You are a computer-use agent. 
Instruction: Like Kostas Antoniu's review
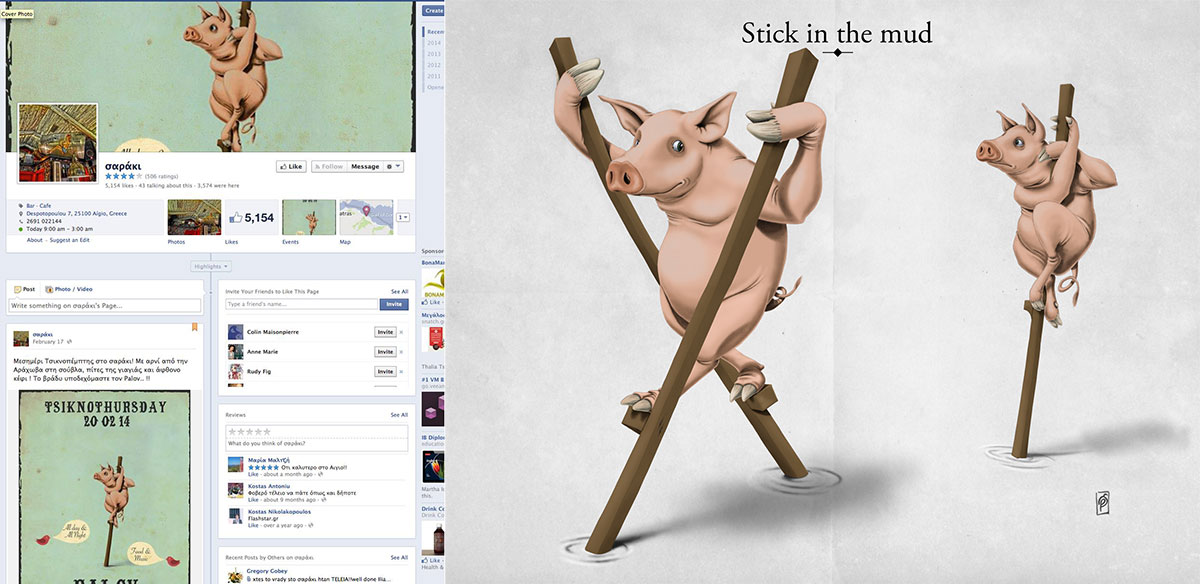point(252,499)
